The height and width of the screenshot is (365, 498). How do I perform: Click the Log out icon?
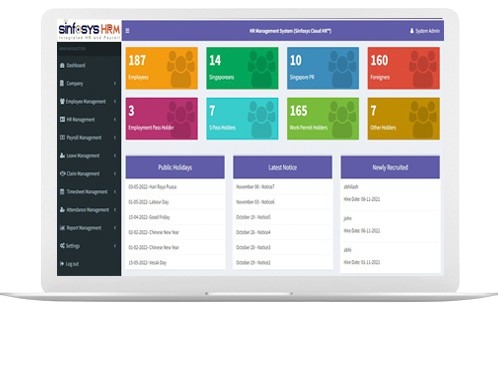click(62, 264)
